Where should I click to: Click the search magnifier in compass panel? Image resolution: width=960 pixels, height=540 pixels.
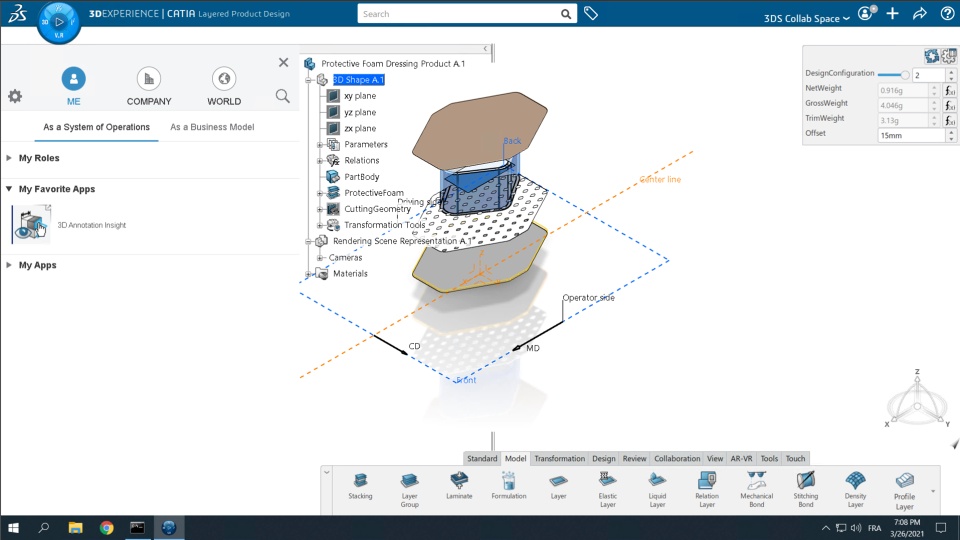pos(282,96)
